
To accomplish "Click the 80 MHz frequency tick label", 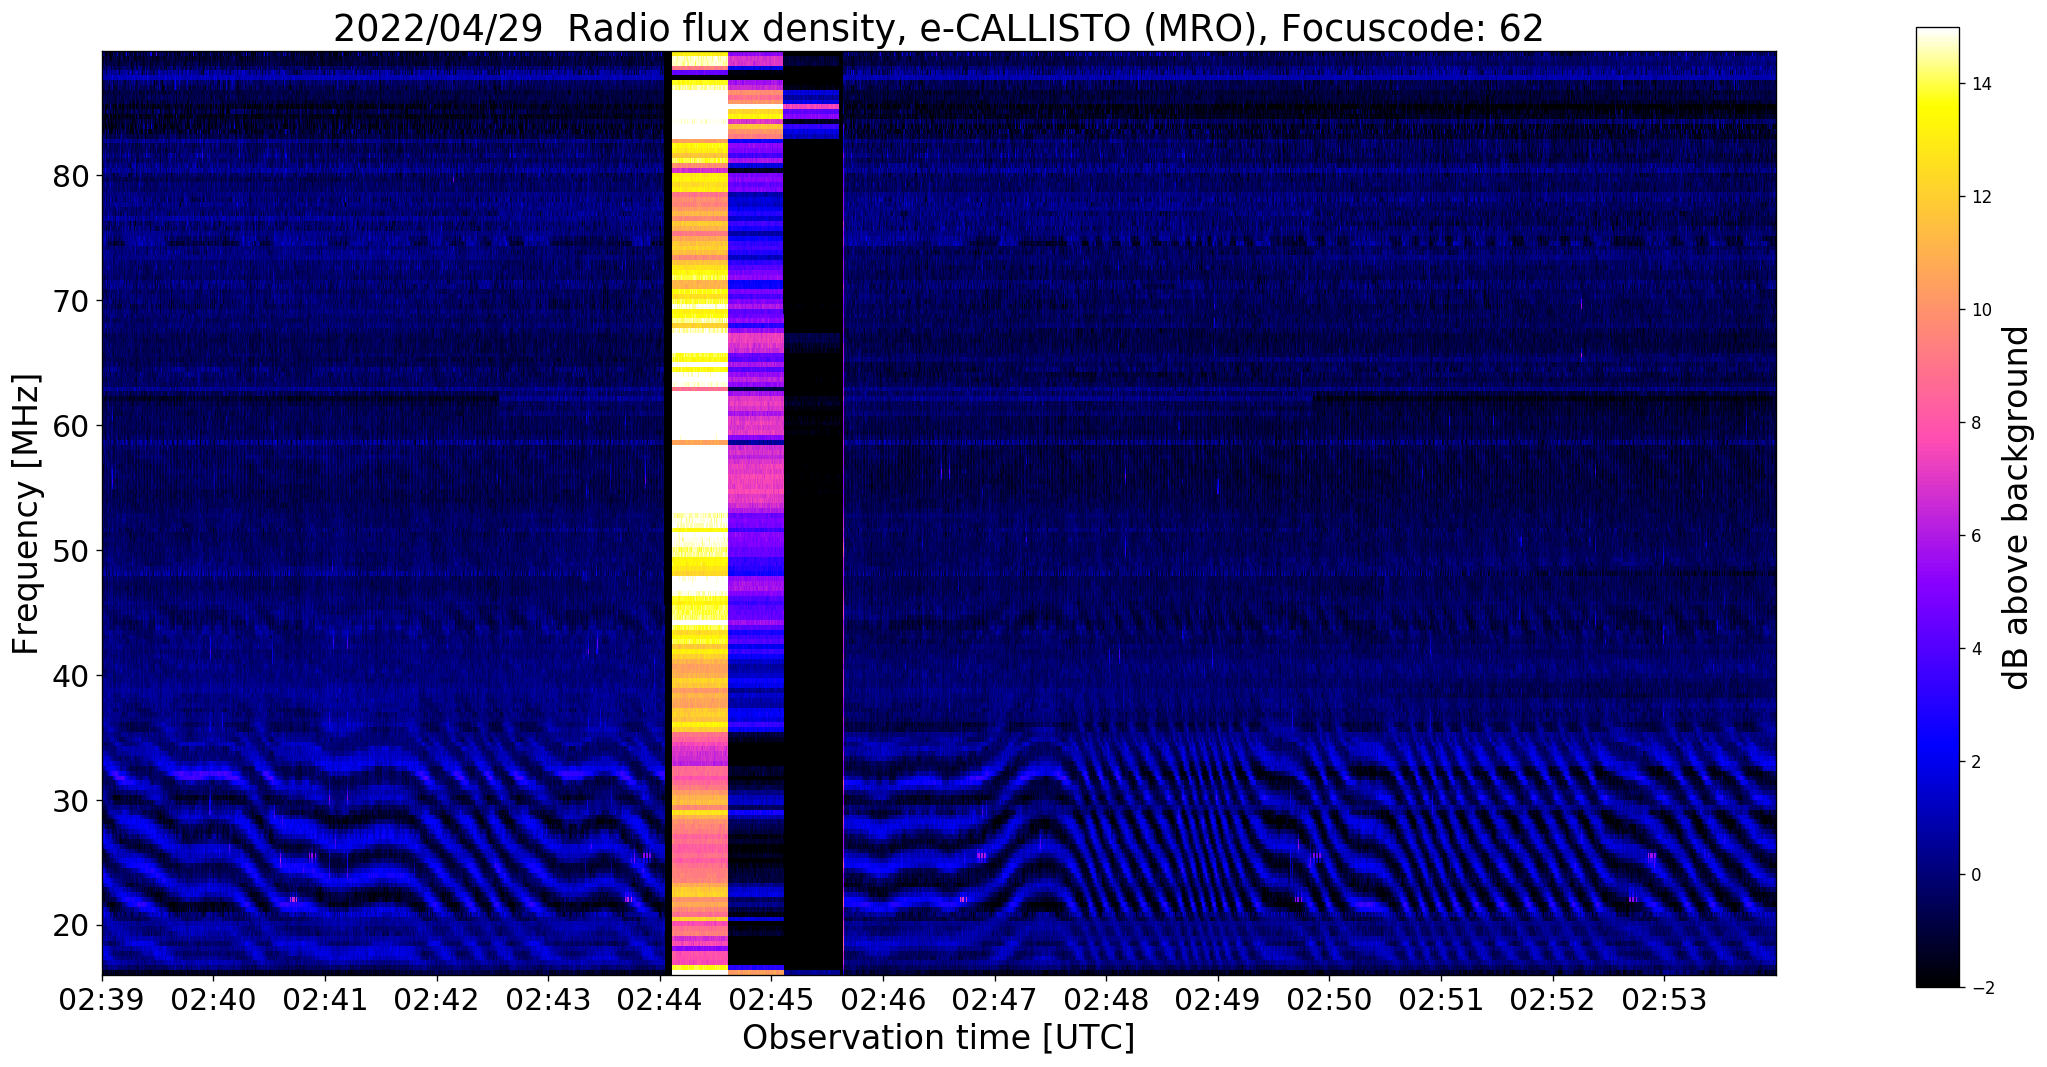I will [x=70, y=175].
